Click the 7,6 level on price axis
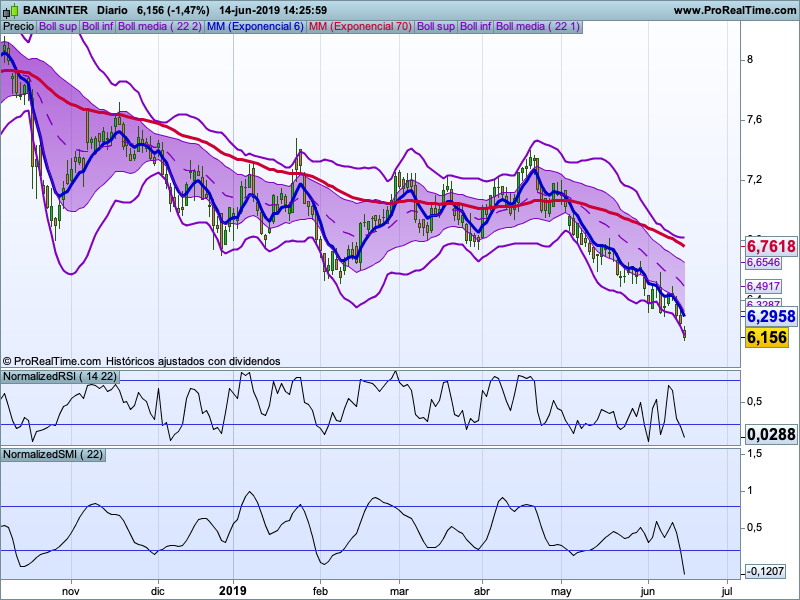 tap(755, 119)
